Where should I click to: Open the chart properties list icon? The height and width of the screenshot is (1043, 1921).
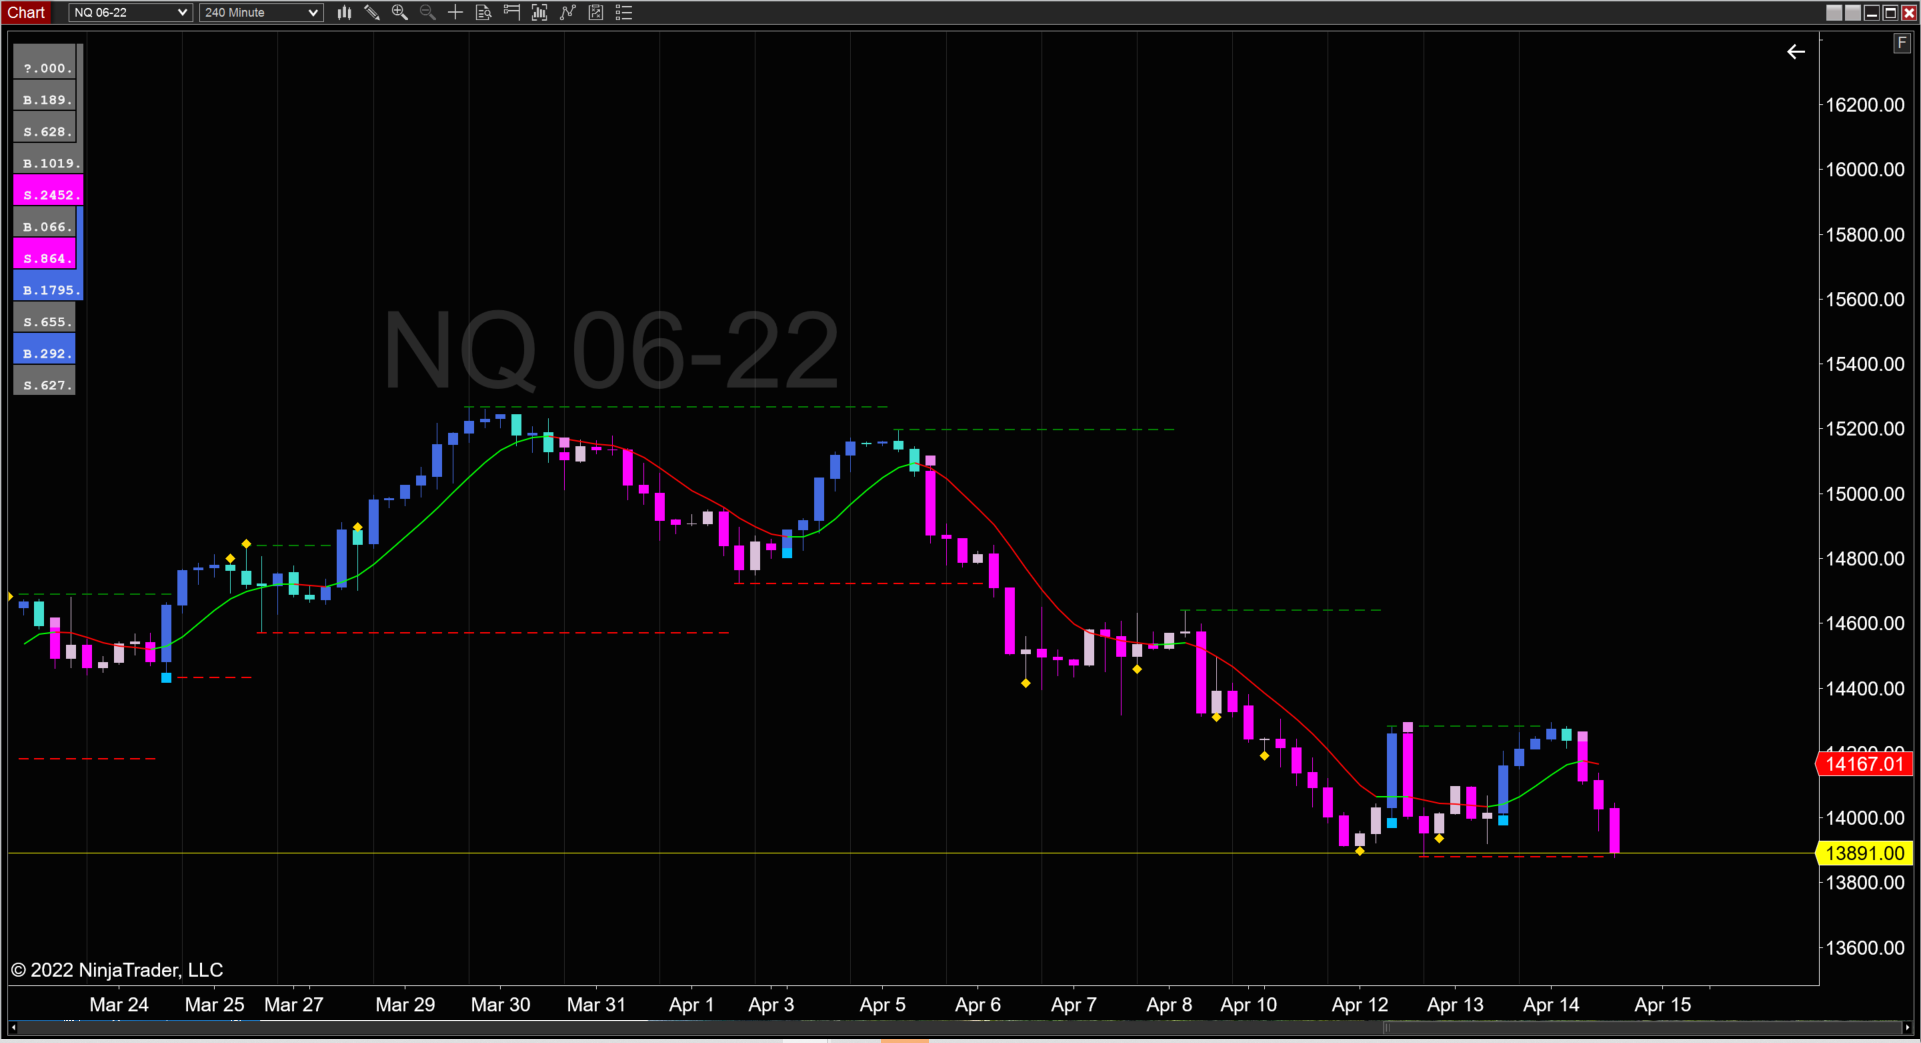point(624,13)
